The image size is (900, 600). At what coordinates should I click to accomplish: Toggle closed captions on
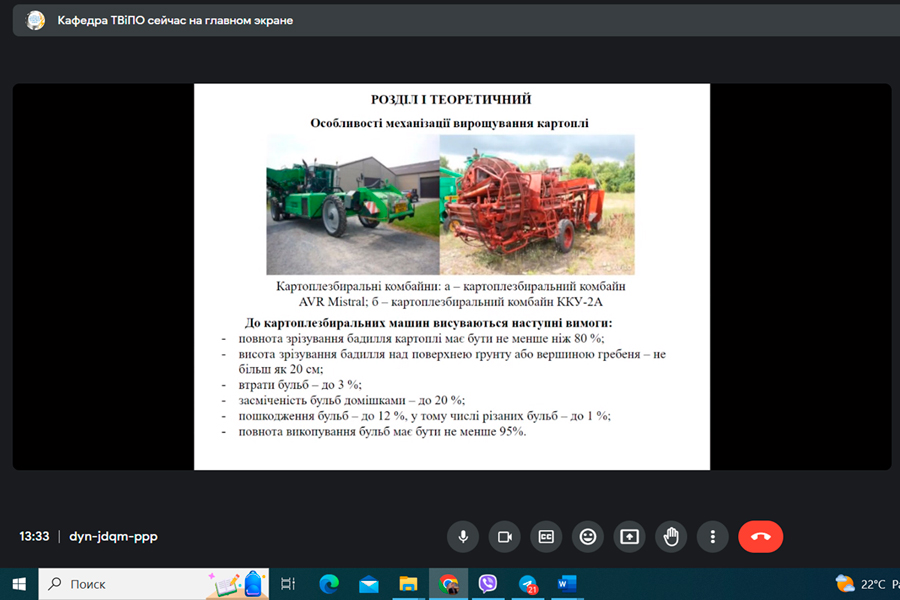tap(546, 536)
